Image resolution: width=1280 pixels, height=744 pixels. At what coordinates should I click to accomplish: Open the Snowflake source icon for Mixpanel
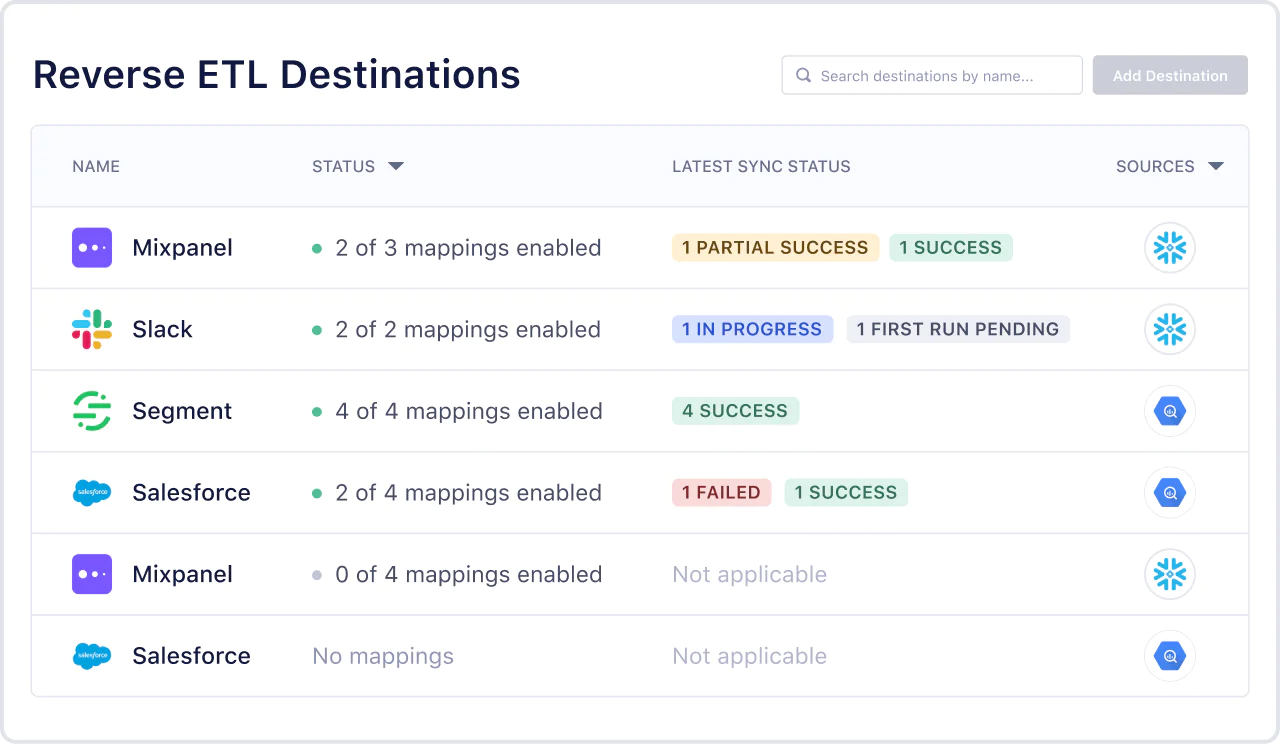pos(1170,247)
